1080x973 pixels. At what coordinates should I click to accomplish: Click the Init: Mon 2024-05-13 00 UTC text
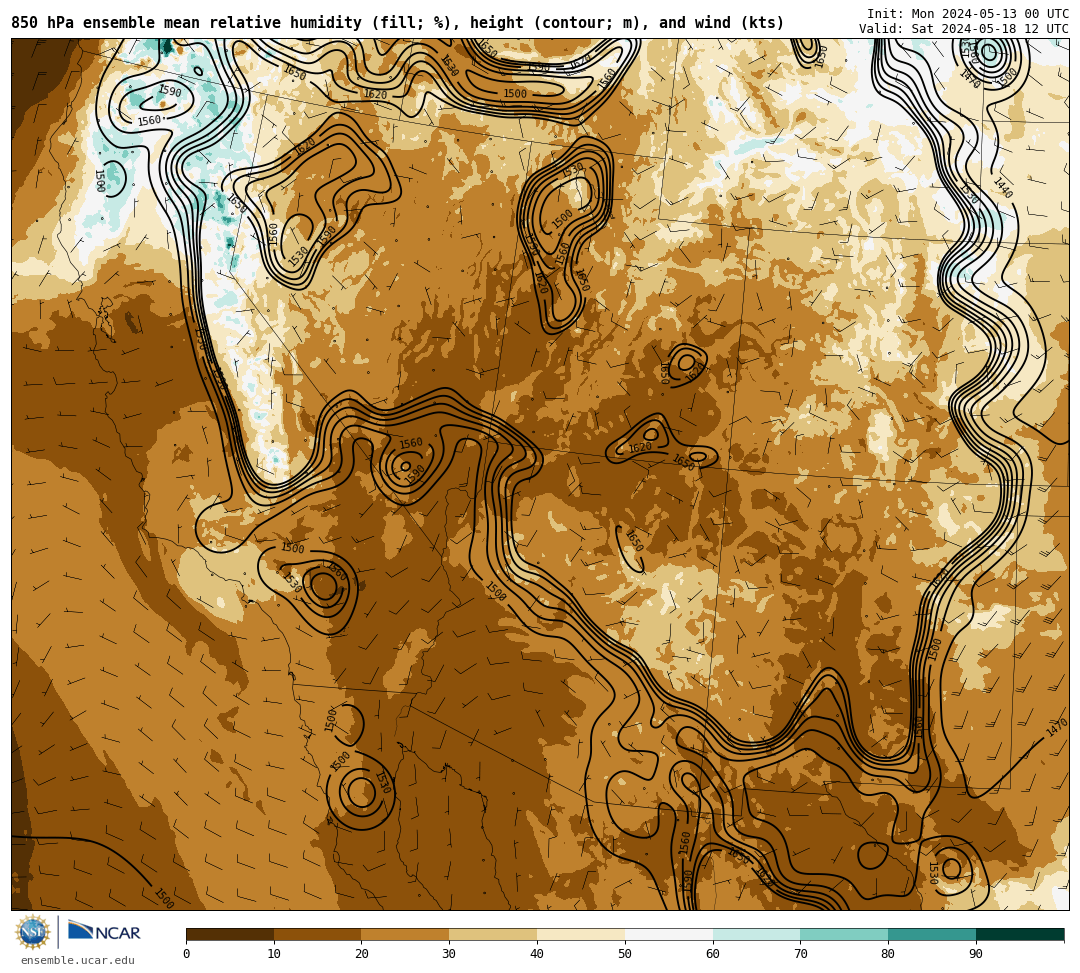[x=968, y=14]
